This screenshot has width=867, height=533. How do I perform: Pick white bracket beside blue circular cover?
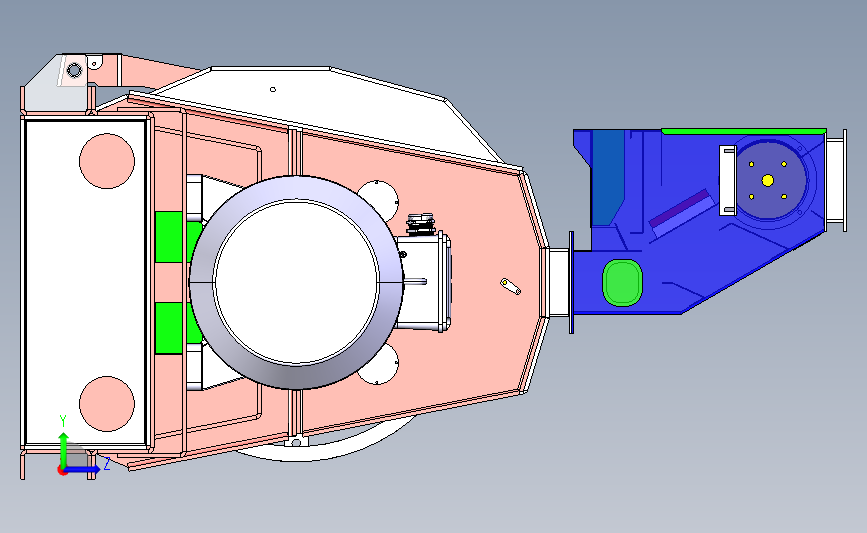point(727,180)
